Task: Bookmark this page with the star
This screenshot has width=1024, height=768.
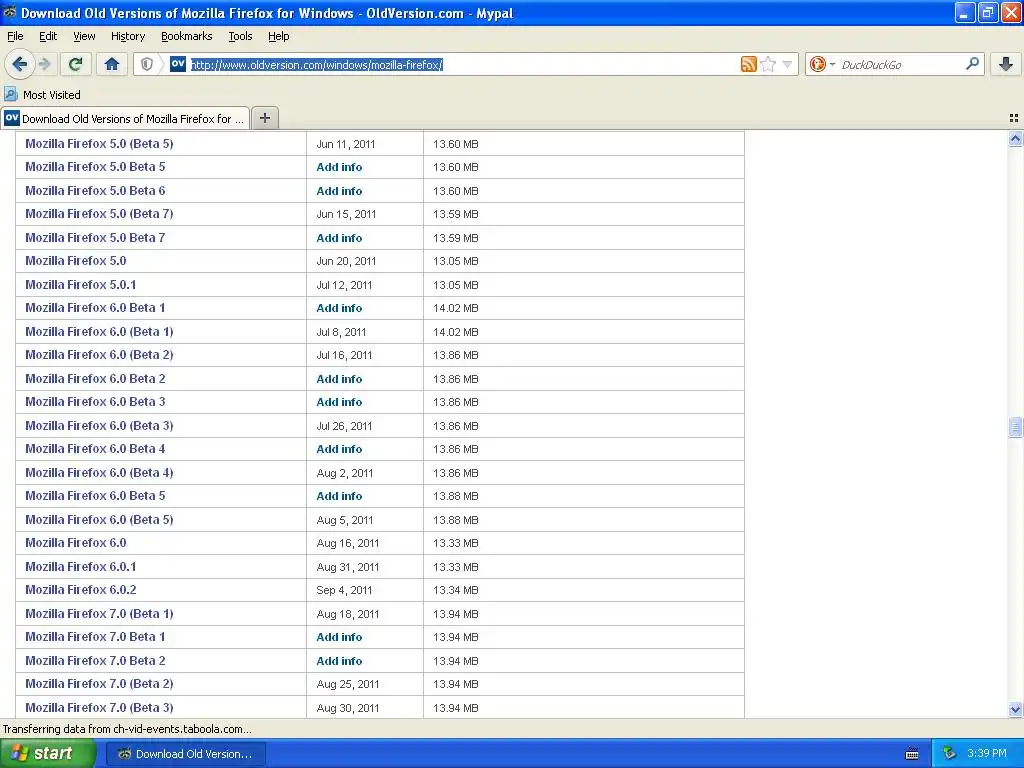Action: [768, 64]
